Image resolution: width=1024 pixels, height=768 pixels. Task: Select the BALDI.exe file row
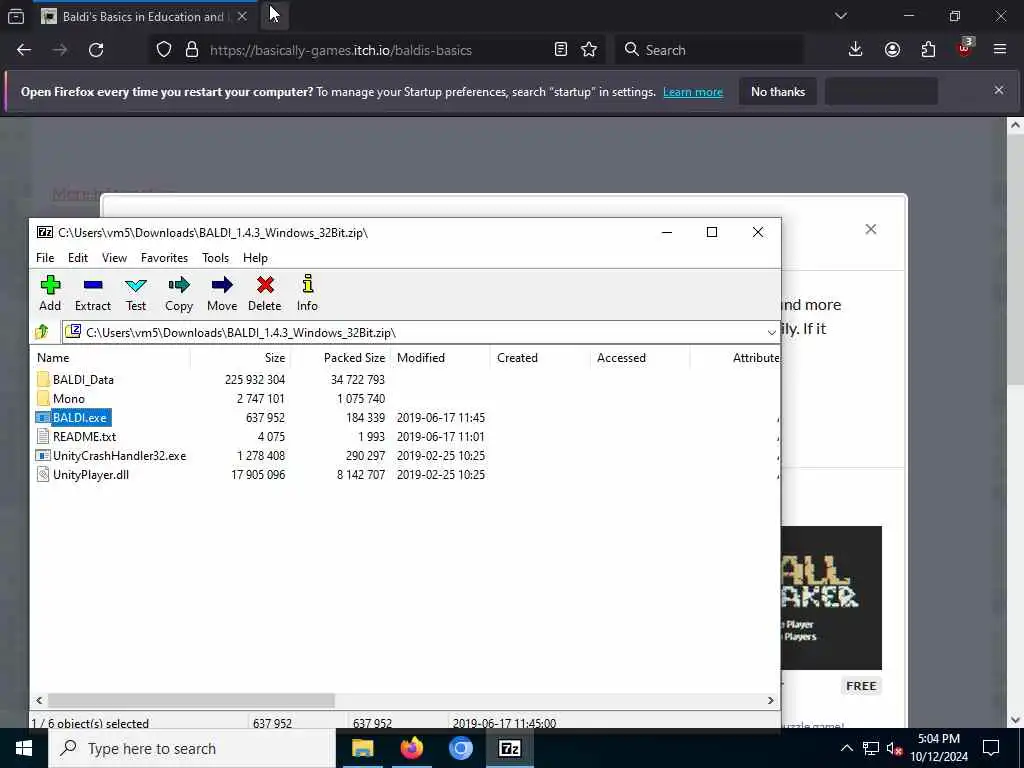(405, 417)
